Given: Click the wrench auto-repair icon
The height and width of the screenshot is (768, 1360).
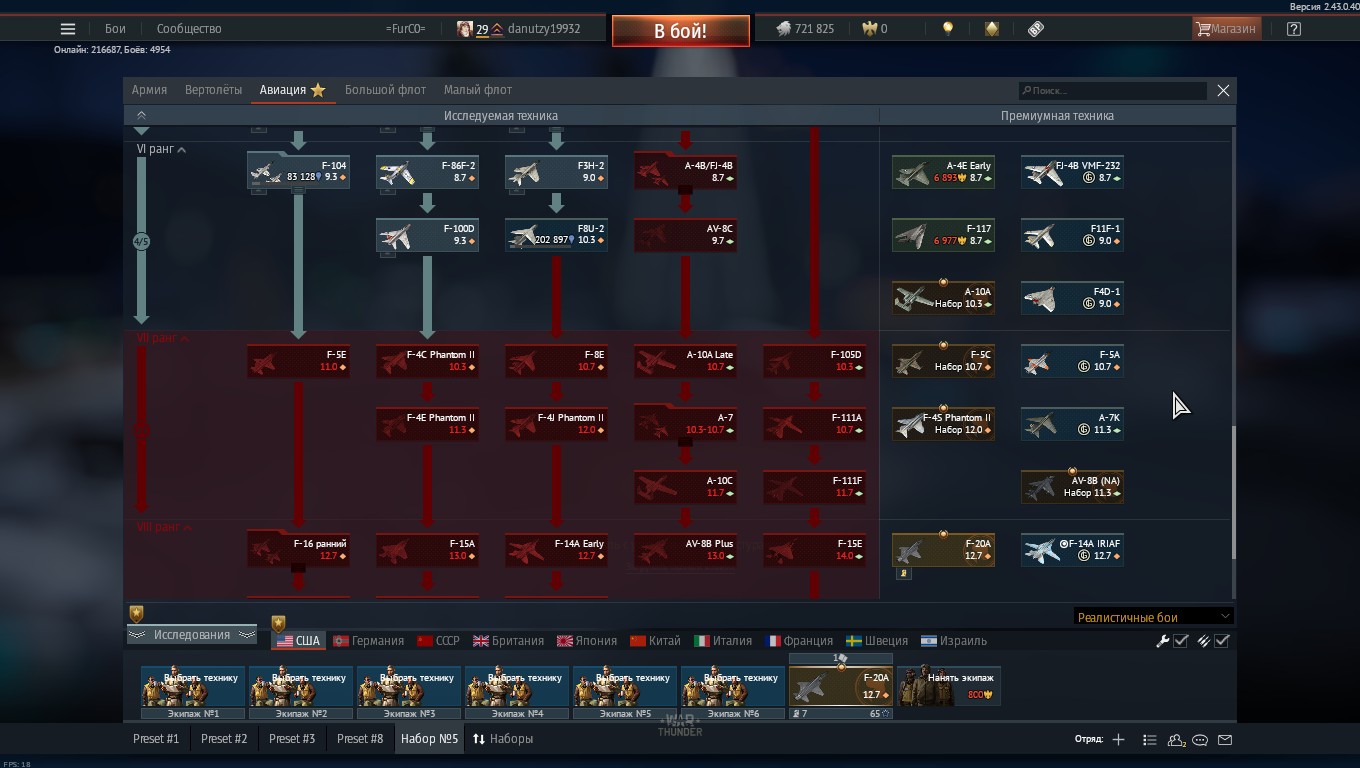Looking at the screenshot, I should (1162, 641).
